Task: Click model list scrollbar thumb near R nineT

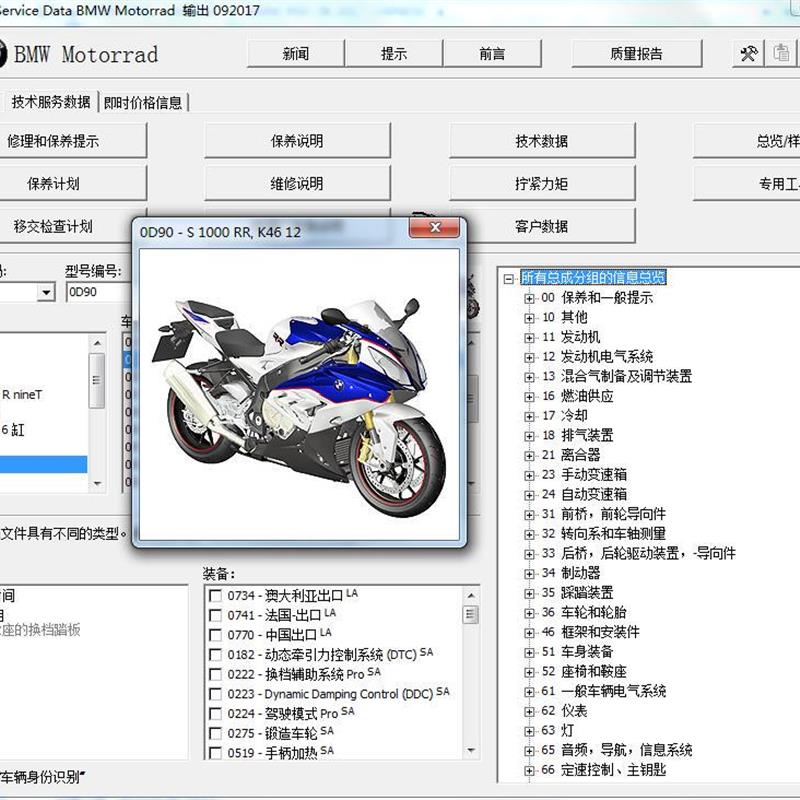Action: pos(96,381)
